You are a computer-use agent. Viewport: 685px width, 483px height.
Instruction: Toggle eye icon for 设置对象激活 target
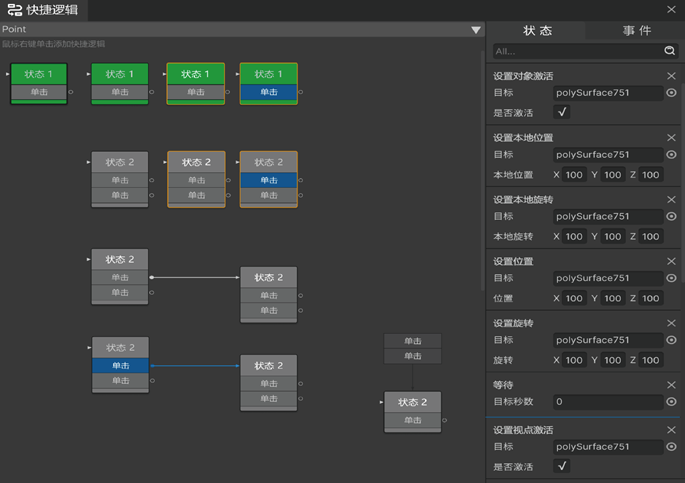pos(671,93)
